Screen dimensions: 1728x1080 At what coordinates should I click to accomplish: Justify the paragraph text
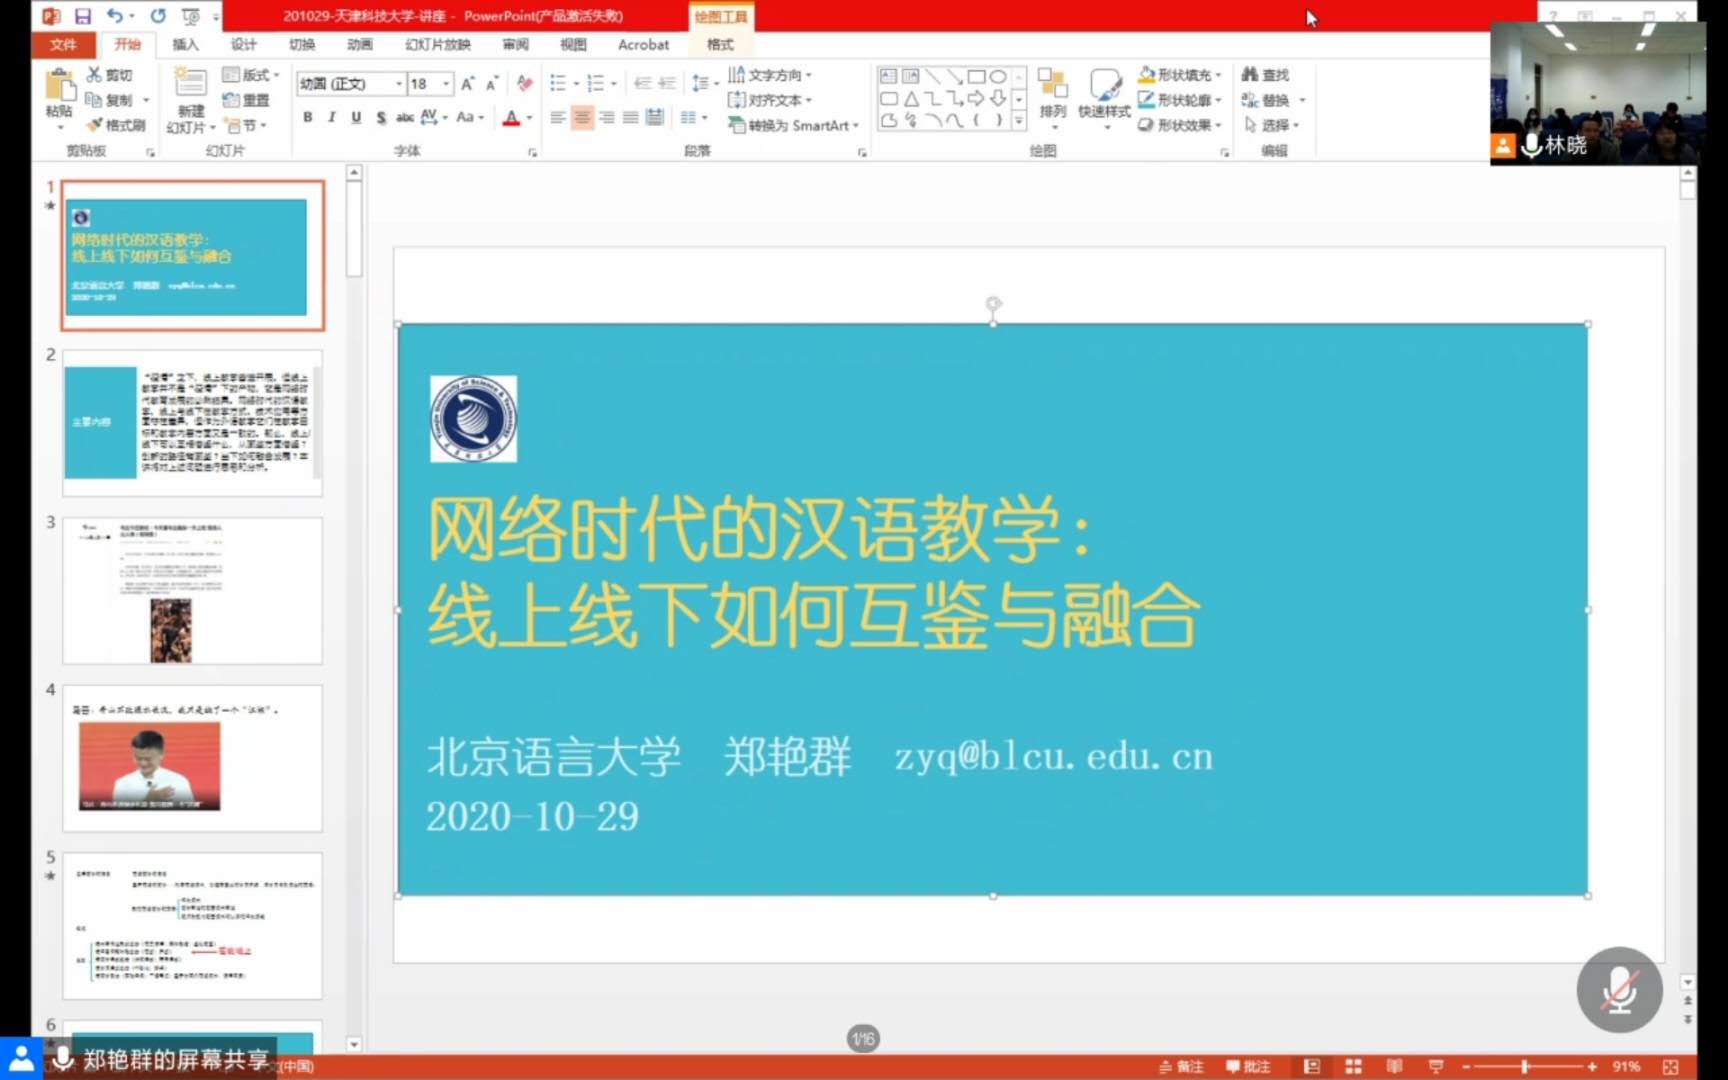pyautogui.click(x=631, y=118)
